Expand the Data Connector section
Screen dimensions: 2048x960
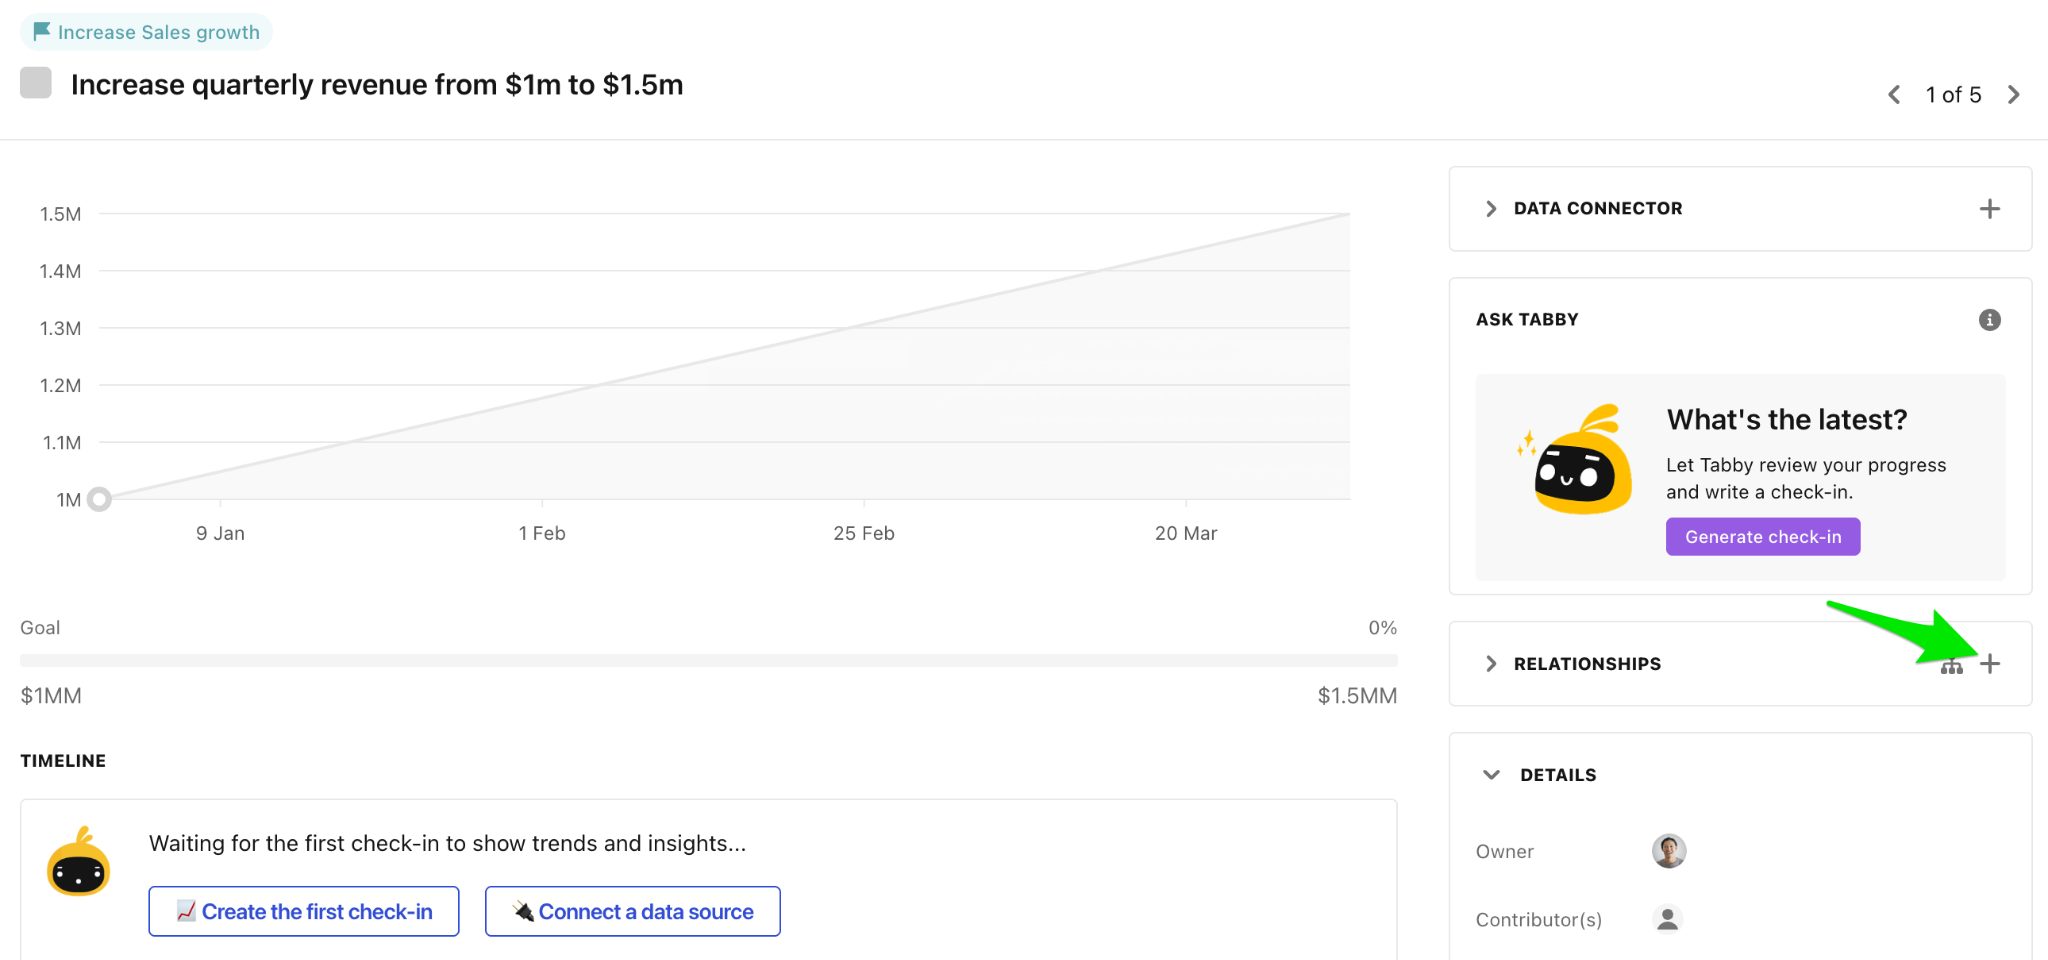tap(1491, 209)
